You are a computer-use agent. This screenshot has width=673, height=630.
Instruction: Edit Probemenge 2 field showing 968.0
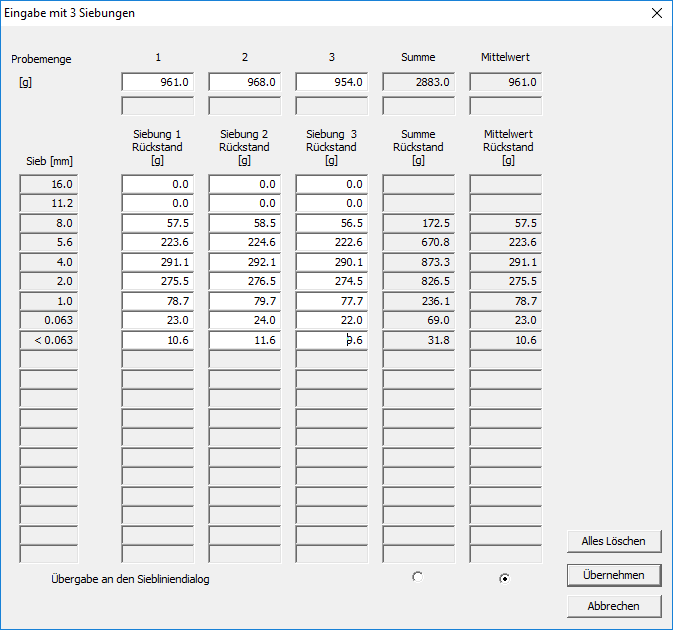click(245, 82)
